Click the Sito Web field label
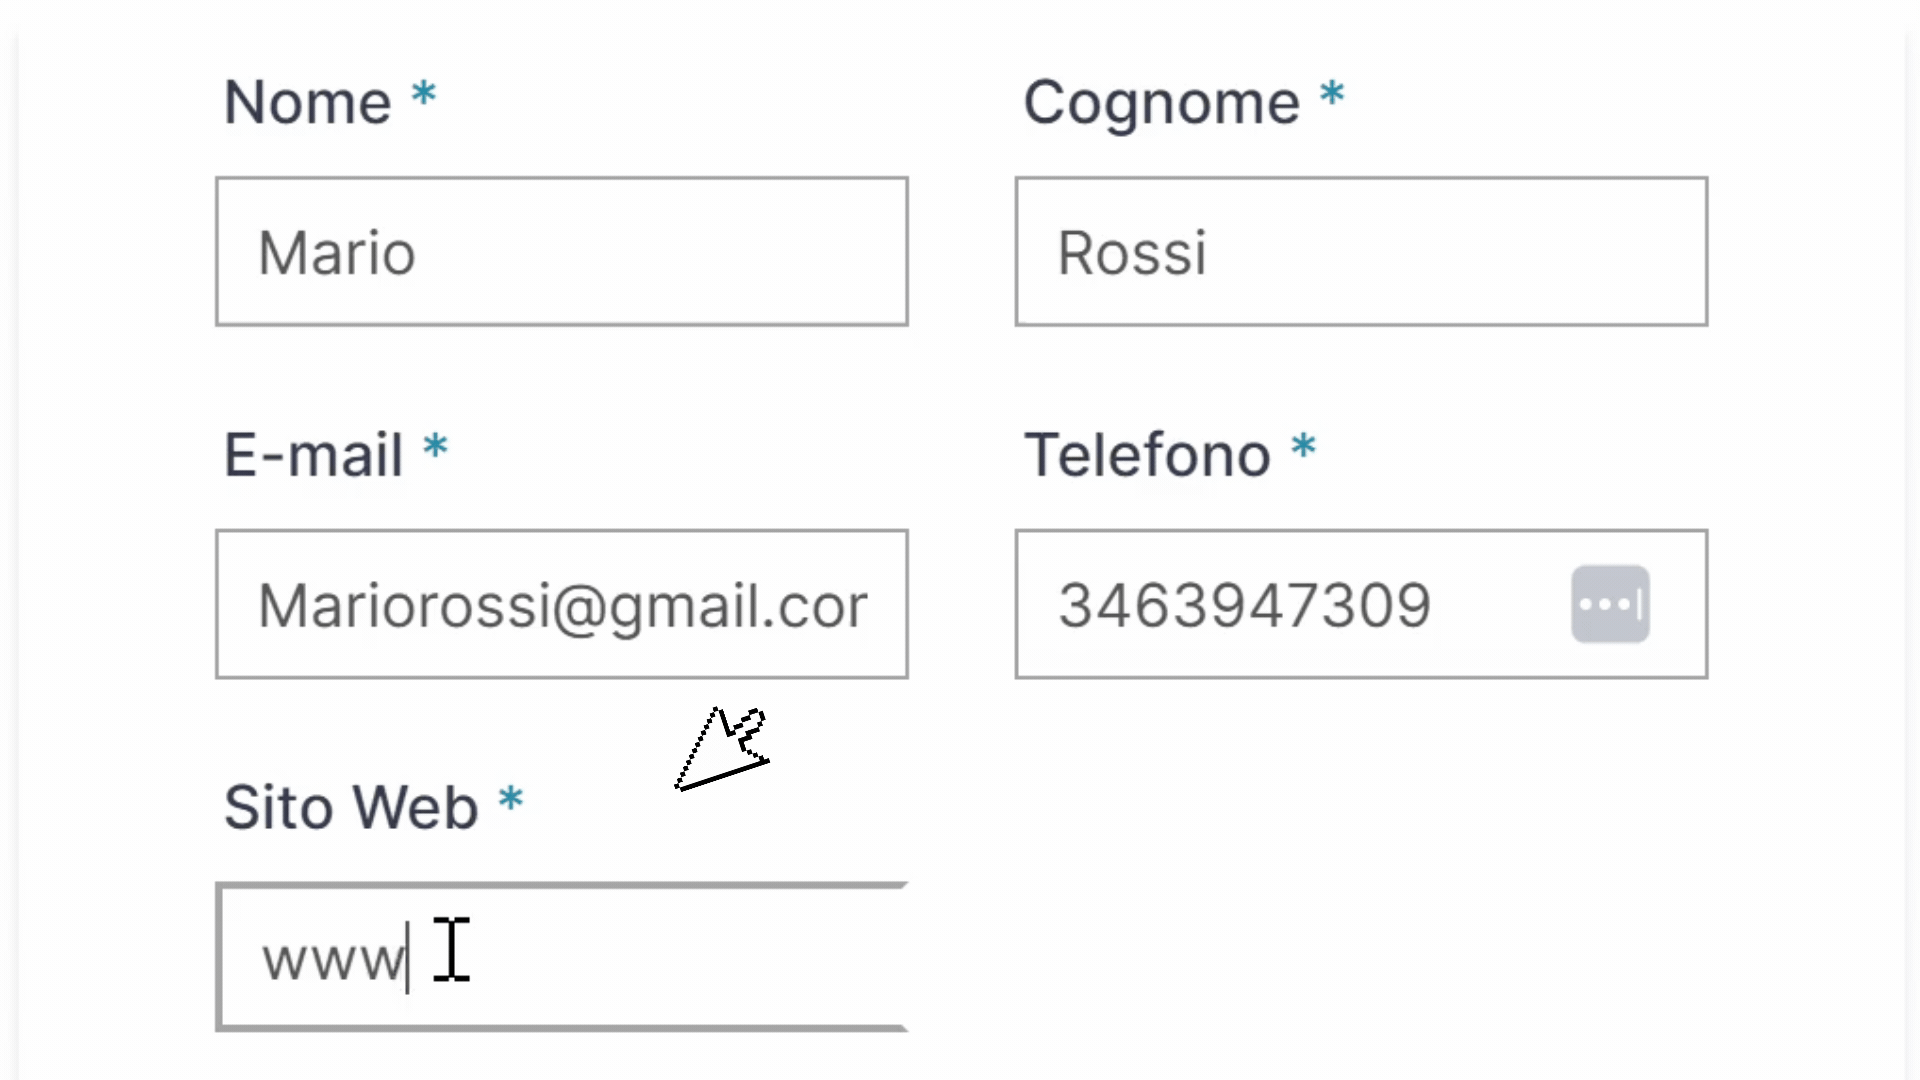This screenshot has width=1920, height=1080. (x=351, y=807)
